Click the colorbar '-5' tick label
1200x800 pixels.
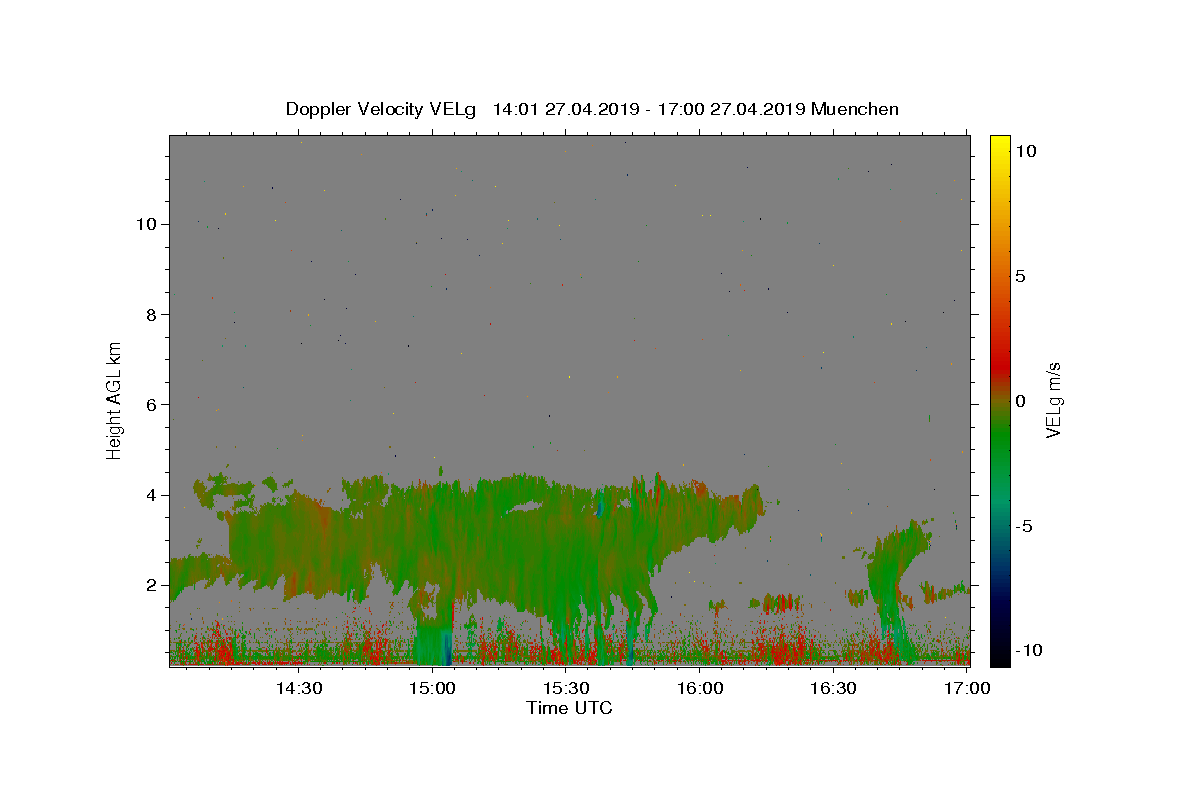pyautogui.click(x=1023, y=526)
